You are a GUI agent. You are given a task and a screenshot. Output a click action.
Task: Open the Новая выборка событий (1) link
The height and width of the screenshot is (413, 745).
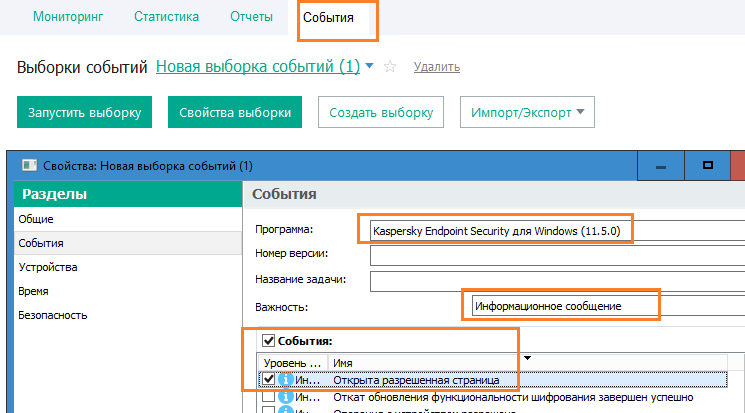tap(258, 67)
